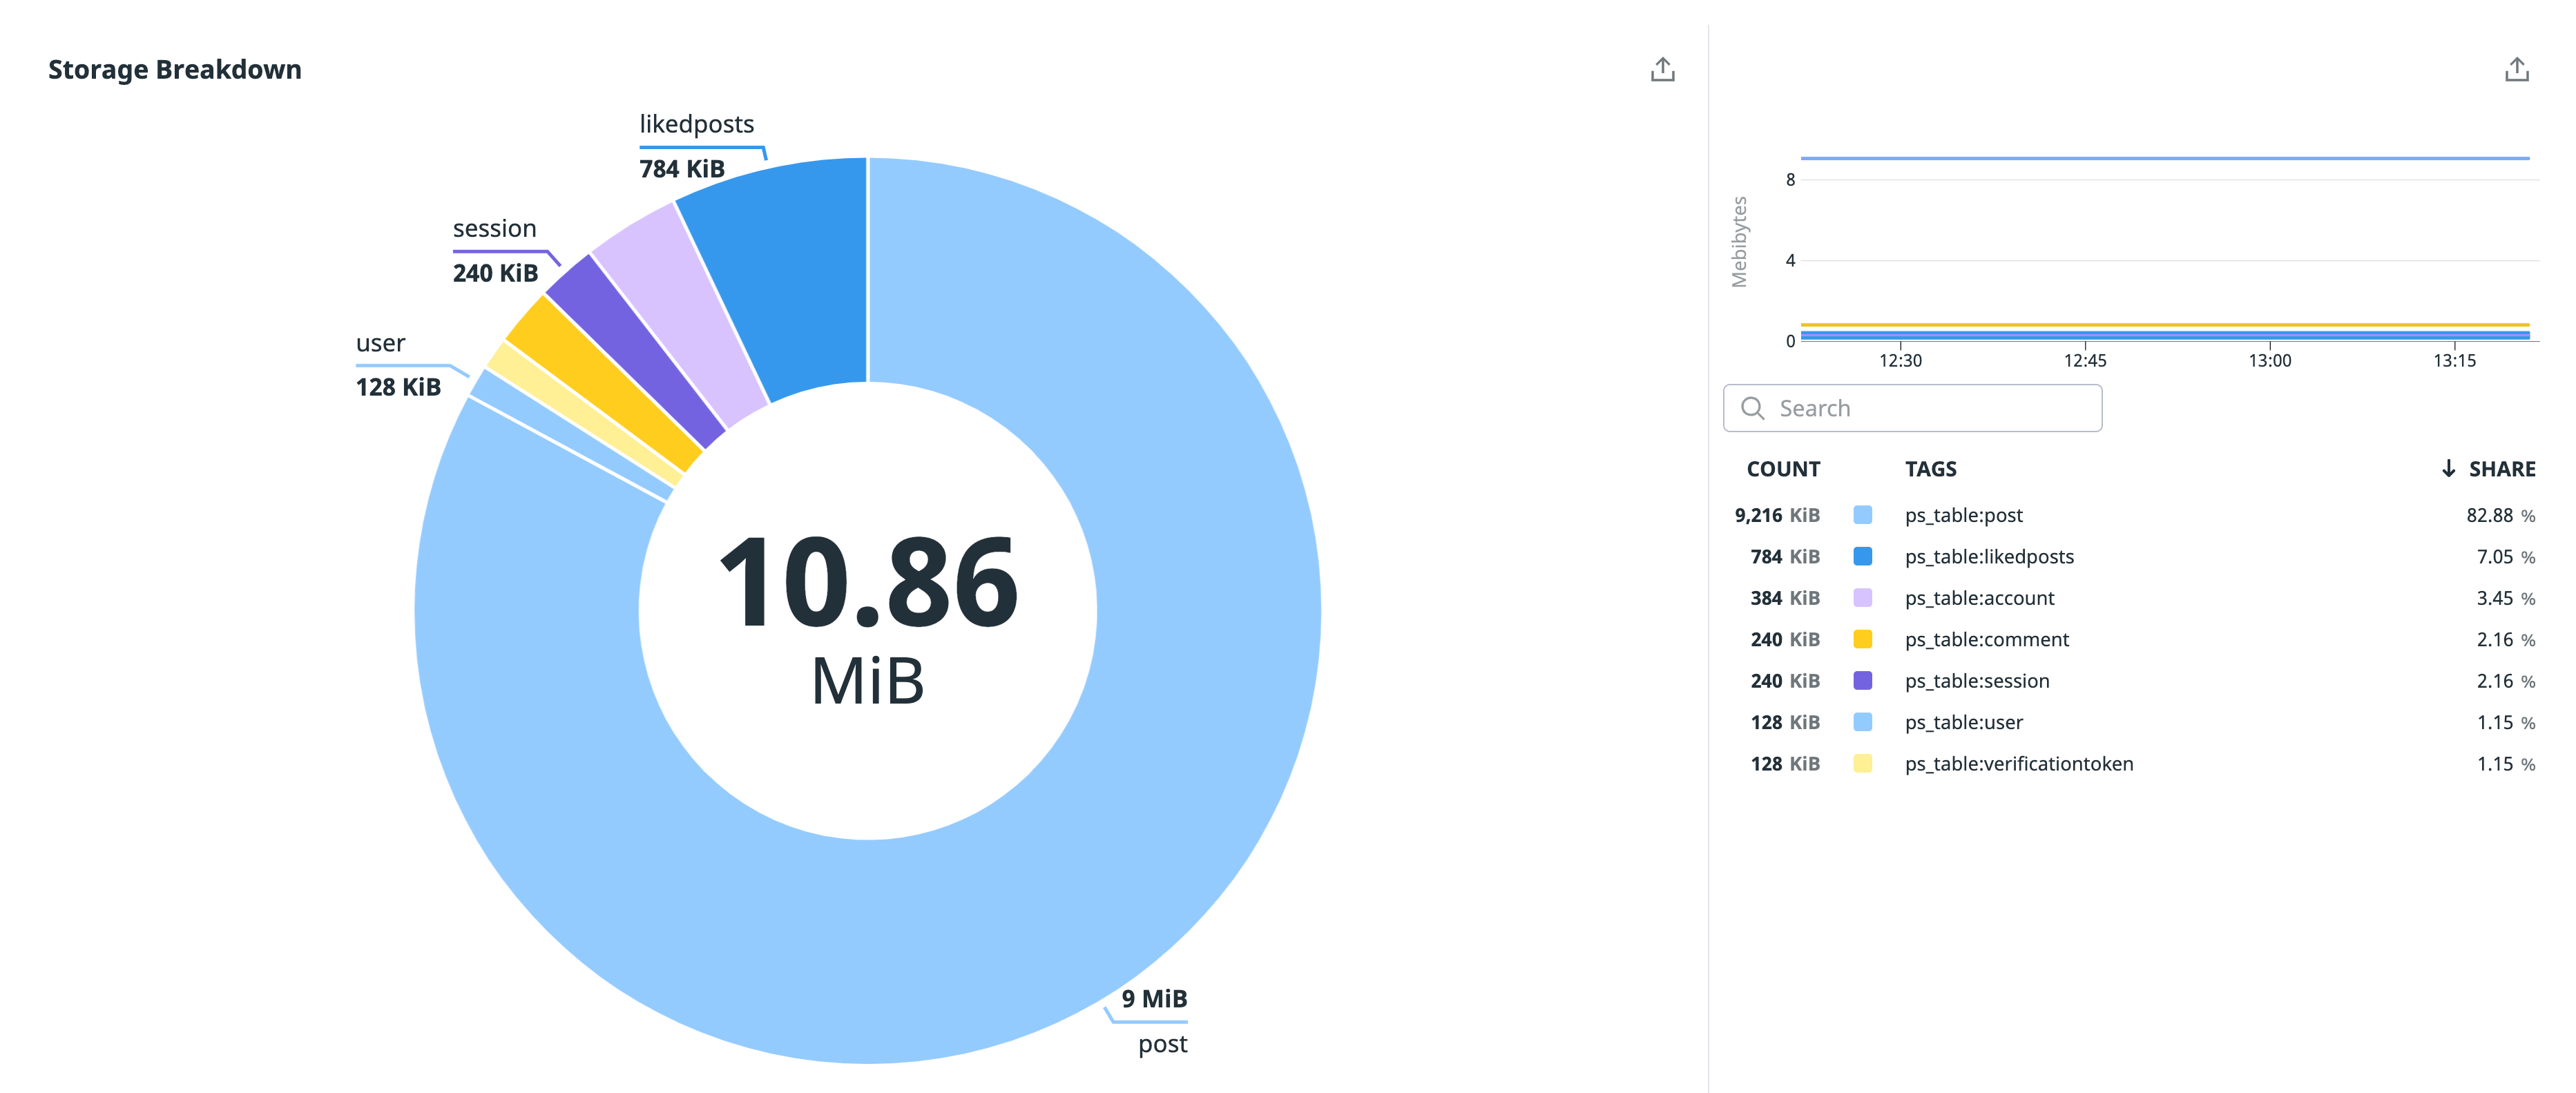Toggle ps_table:verificationtoken row in the legend
This screenshot has width=2576, height=1093.
[2018, 763]
